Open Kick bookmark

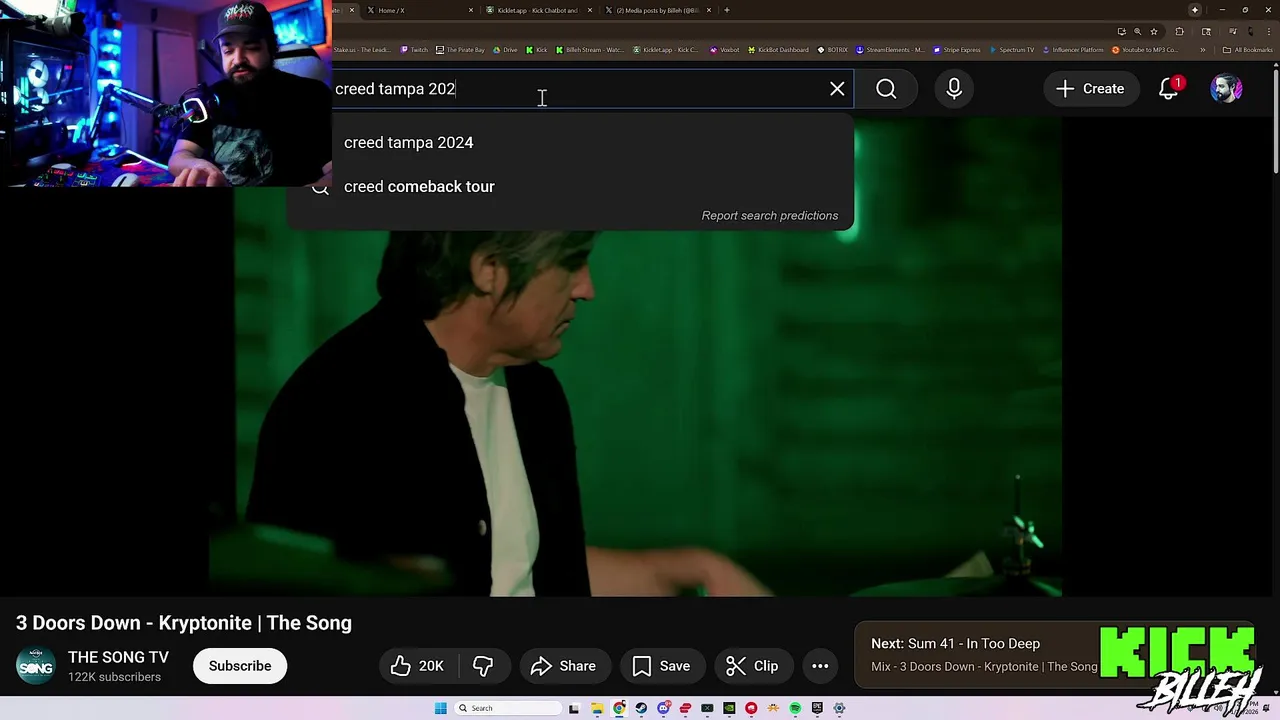pyautogui.click(x=537, y=50)
